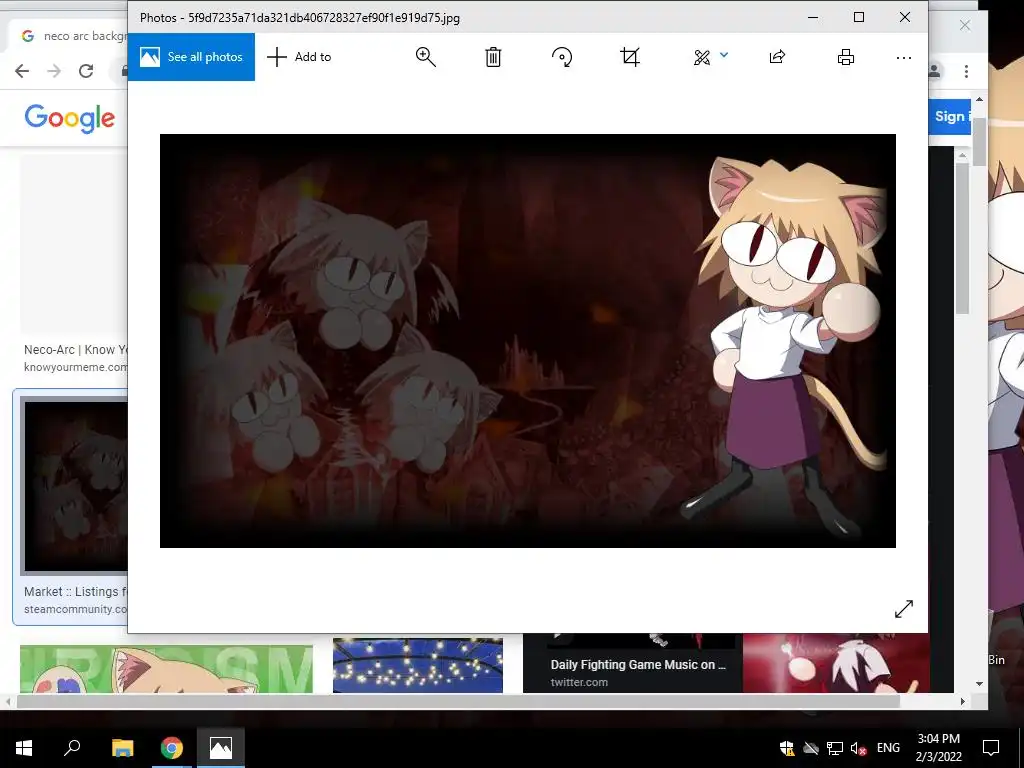The width and height of the screenshot is (1024, 768).
Task: Click the network tray icon
Action: click(x=835, y=748)
